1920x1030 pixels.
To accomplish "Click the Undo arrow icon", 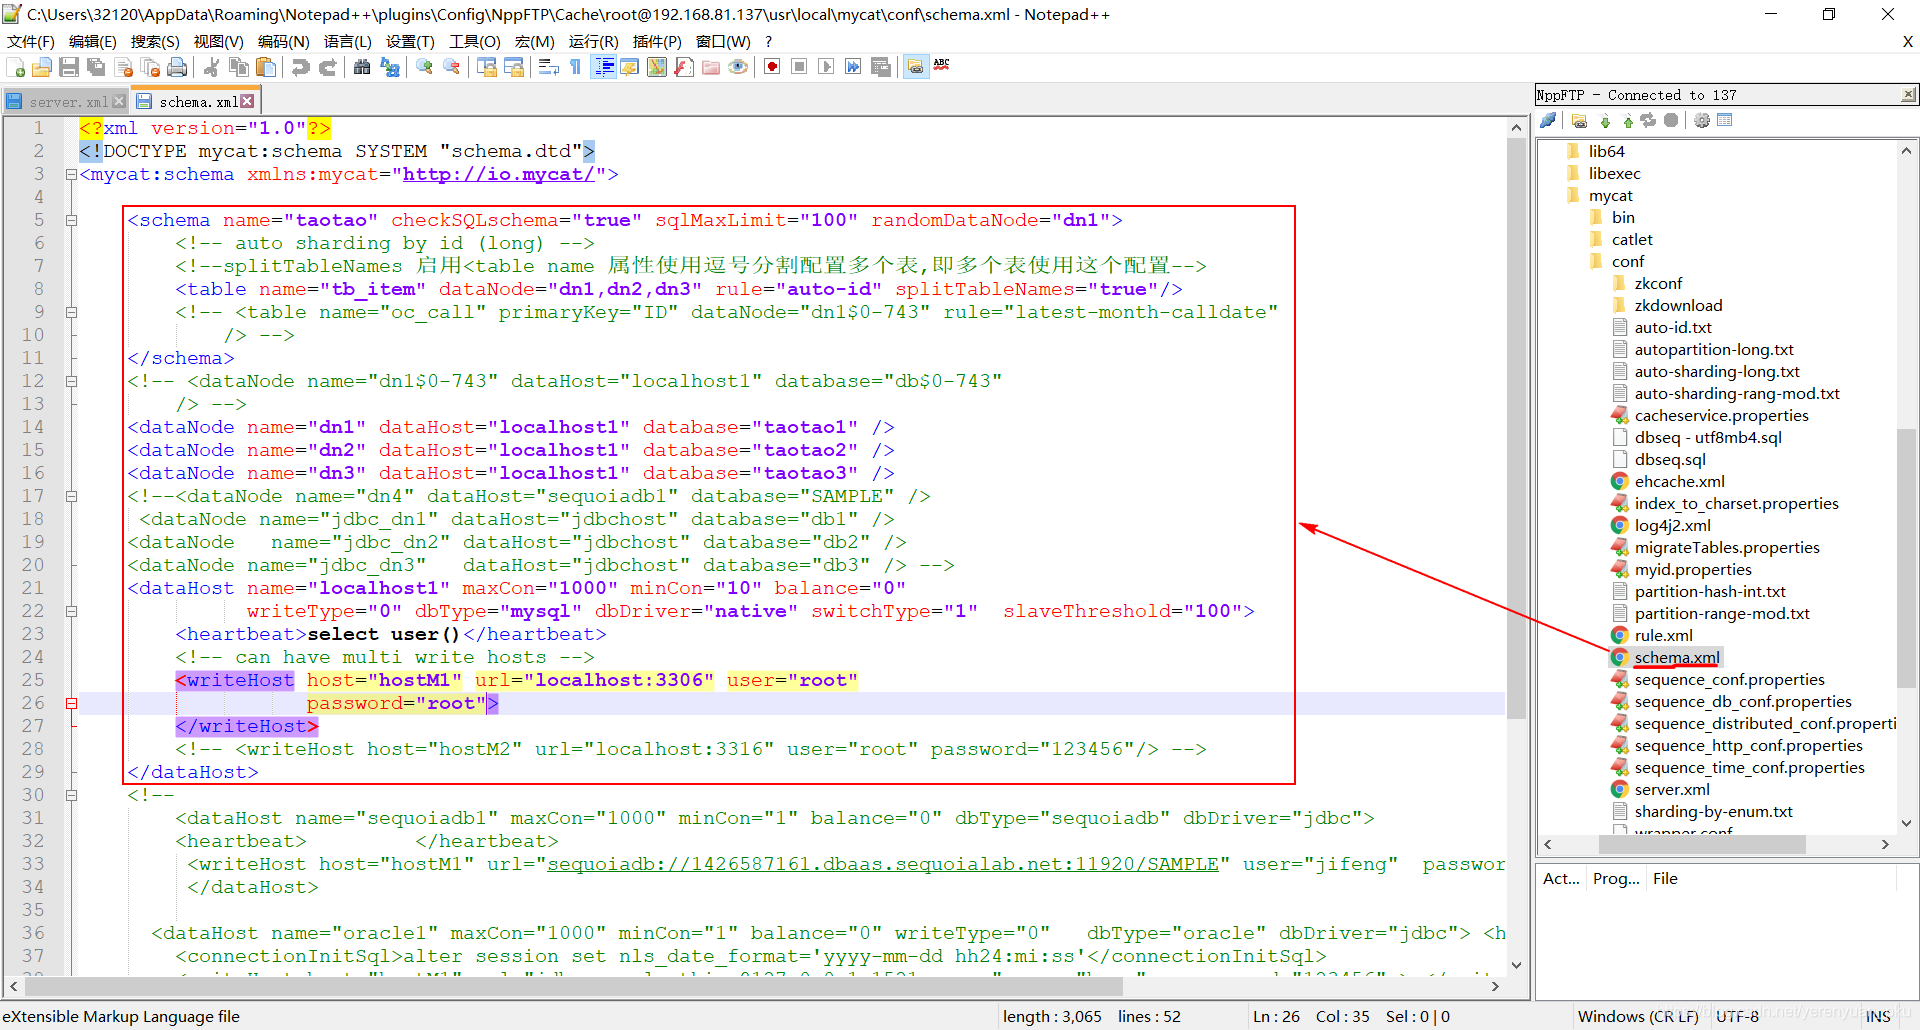I will (x=300, y=67).
